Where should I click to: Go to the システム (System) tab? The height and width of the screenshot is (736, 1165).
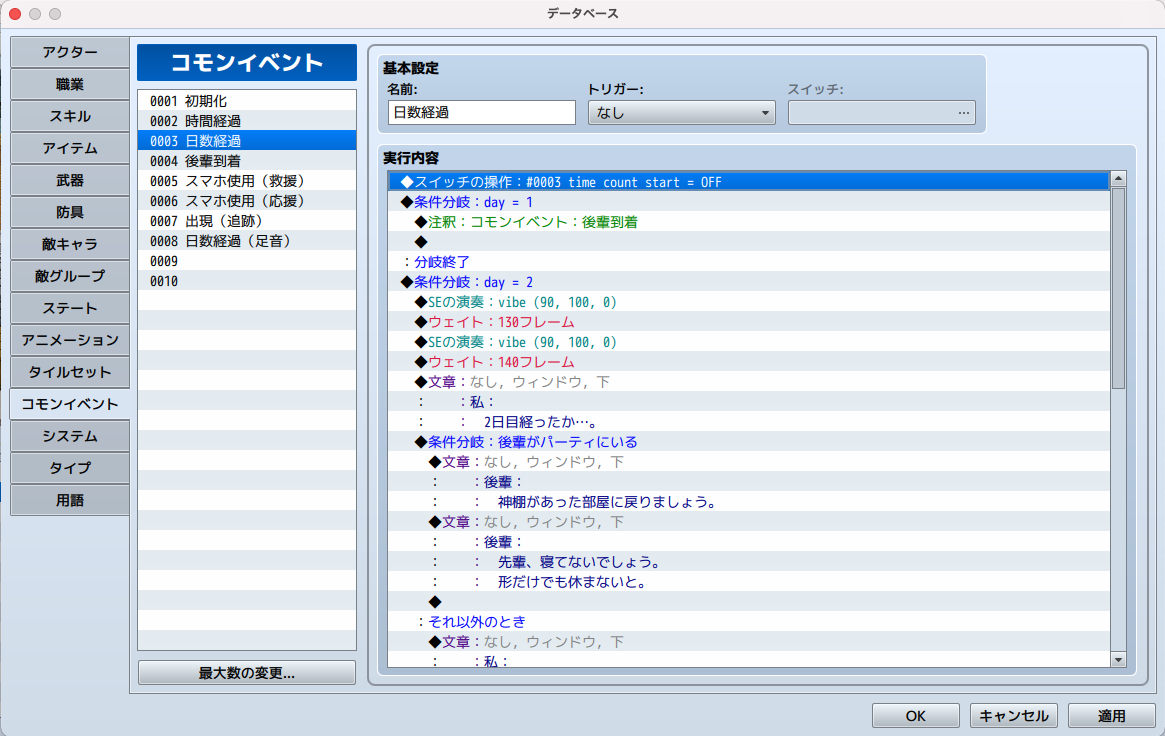click(x=70, y=436)
